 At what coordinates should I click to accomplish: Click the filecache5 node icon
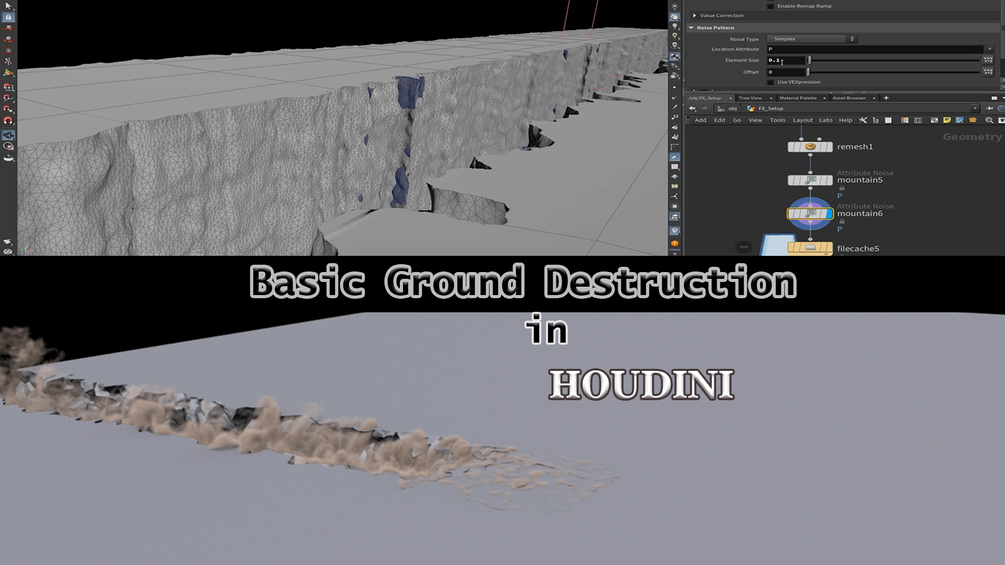point(810,247)
